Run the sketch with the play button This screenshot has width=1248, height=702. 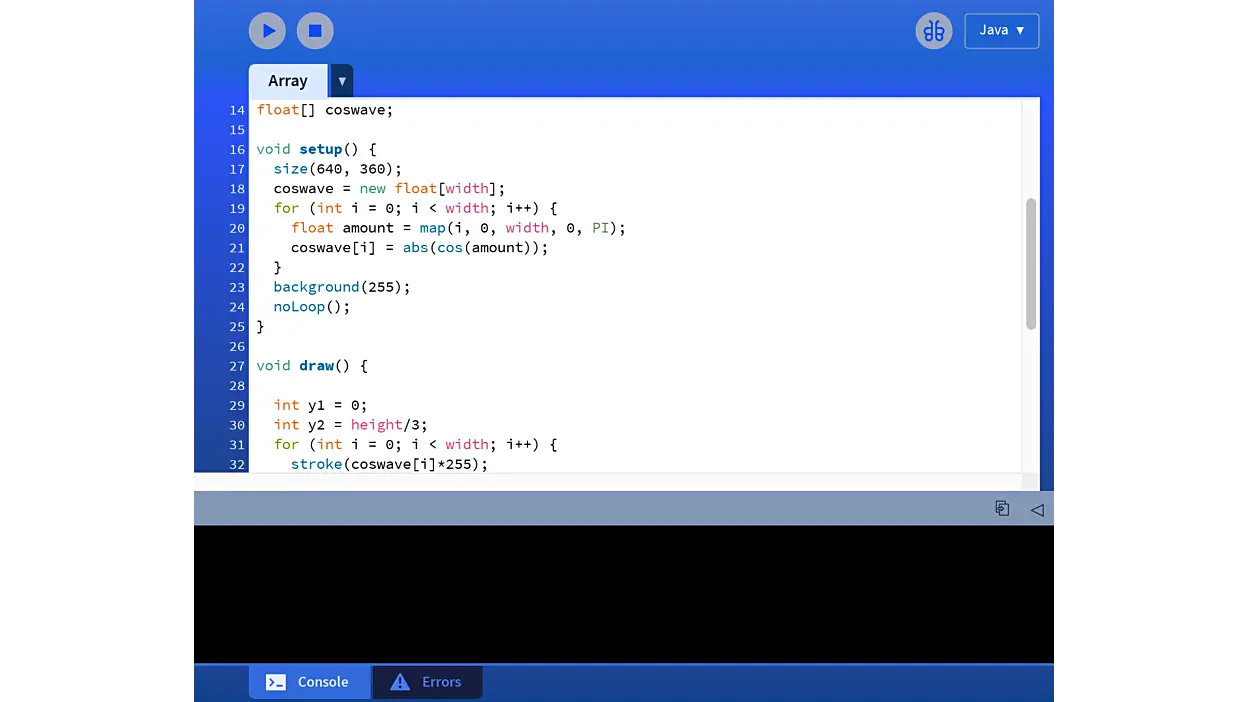pyautogui.click(x=267, y=31)
